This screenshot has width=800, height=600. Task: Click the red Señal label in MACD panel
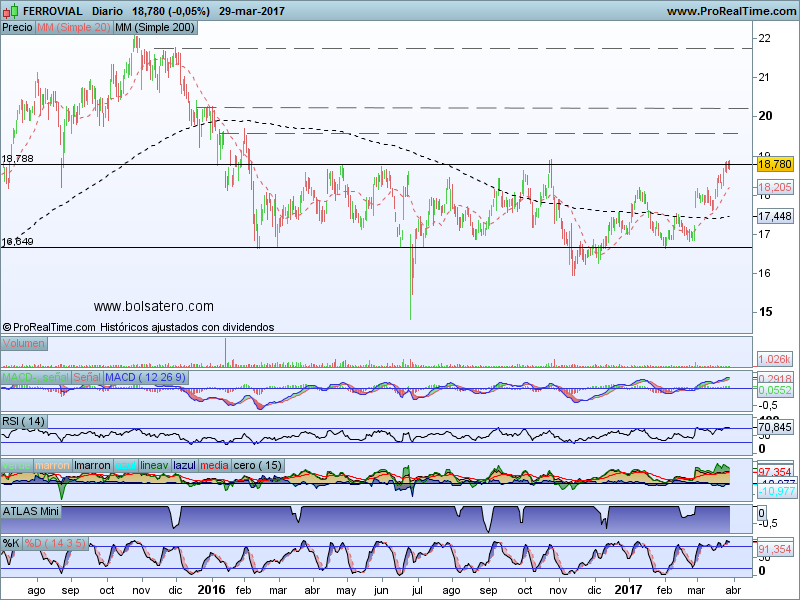(x=86, y=377)
